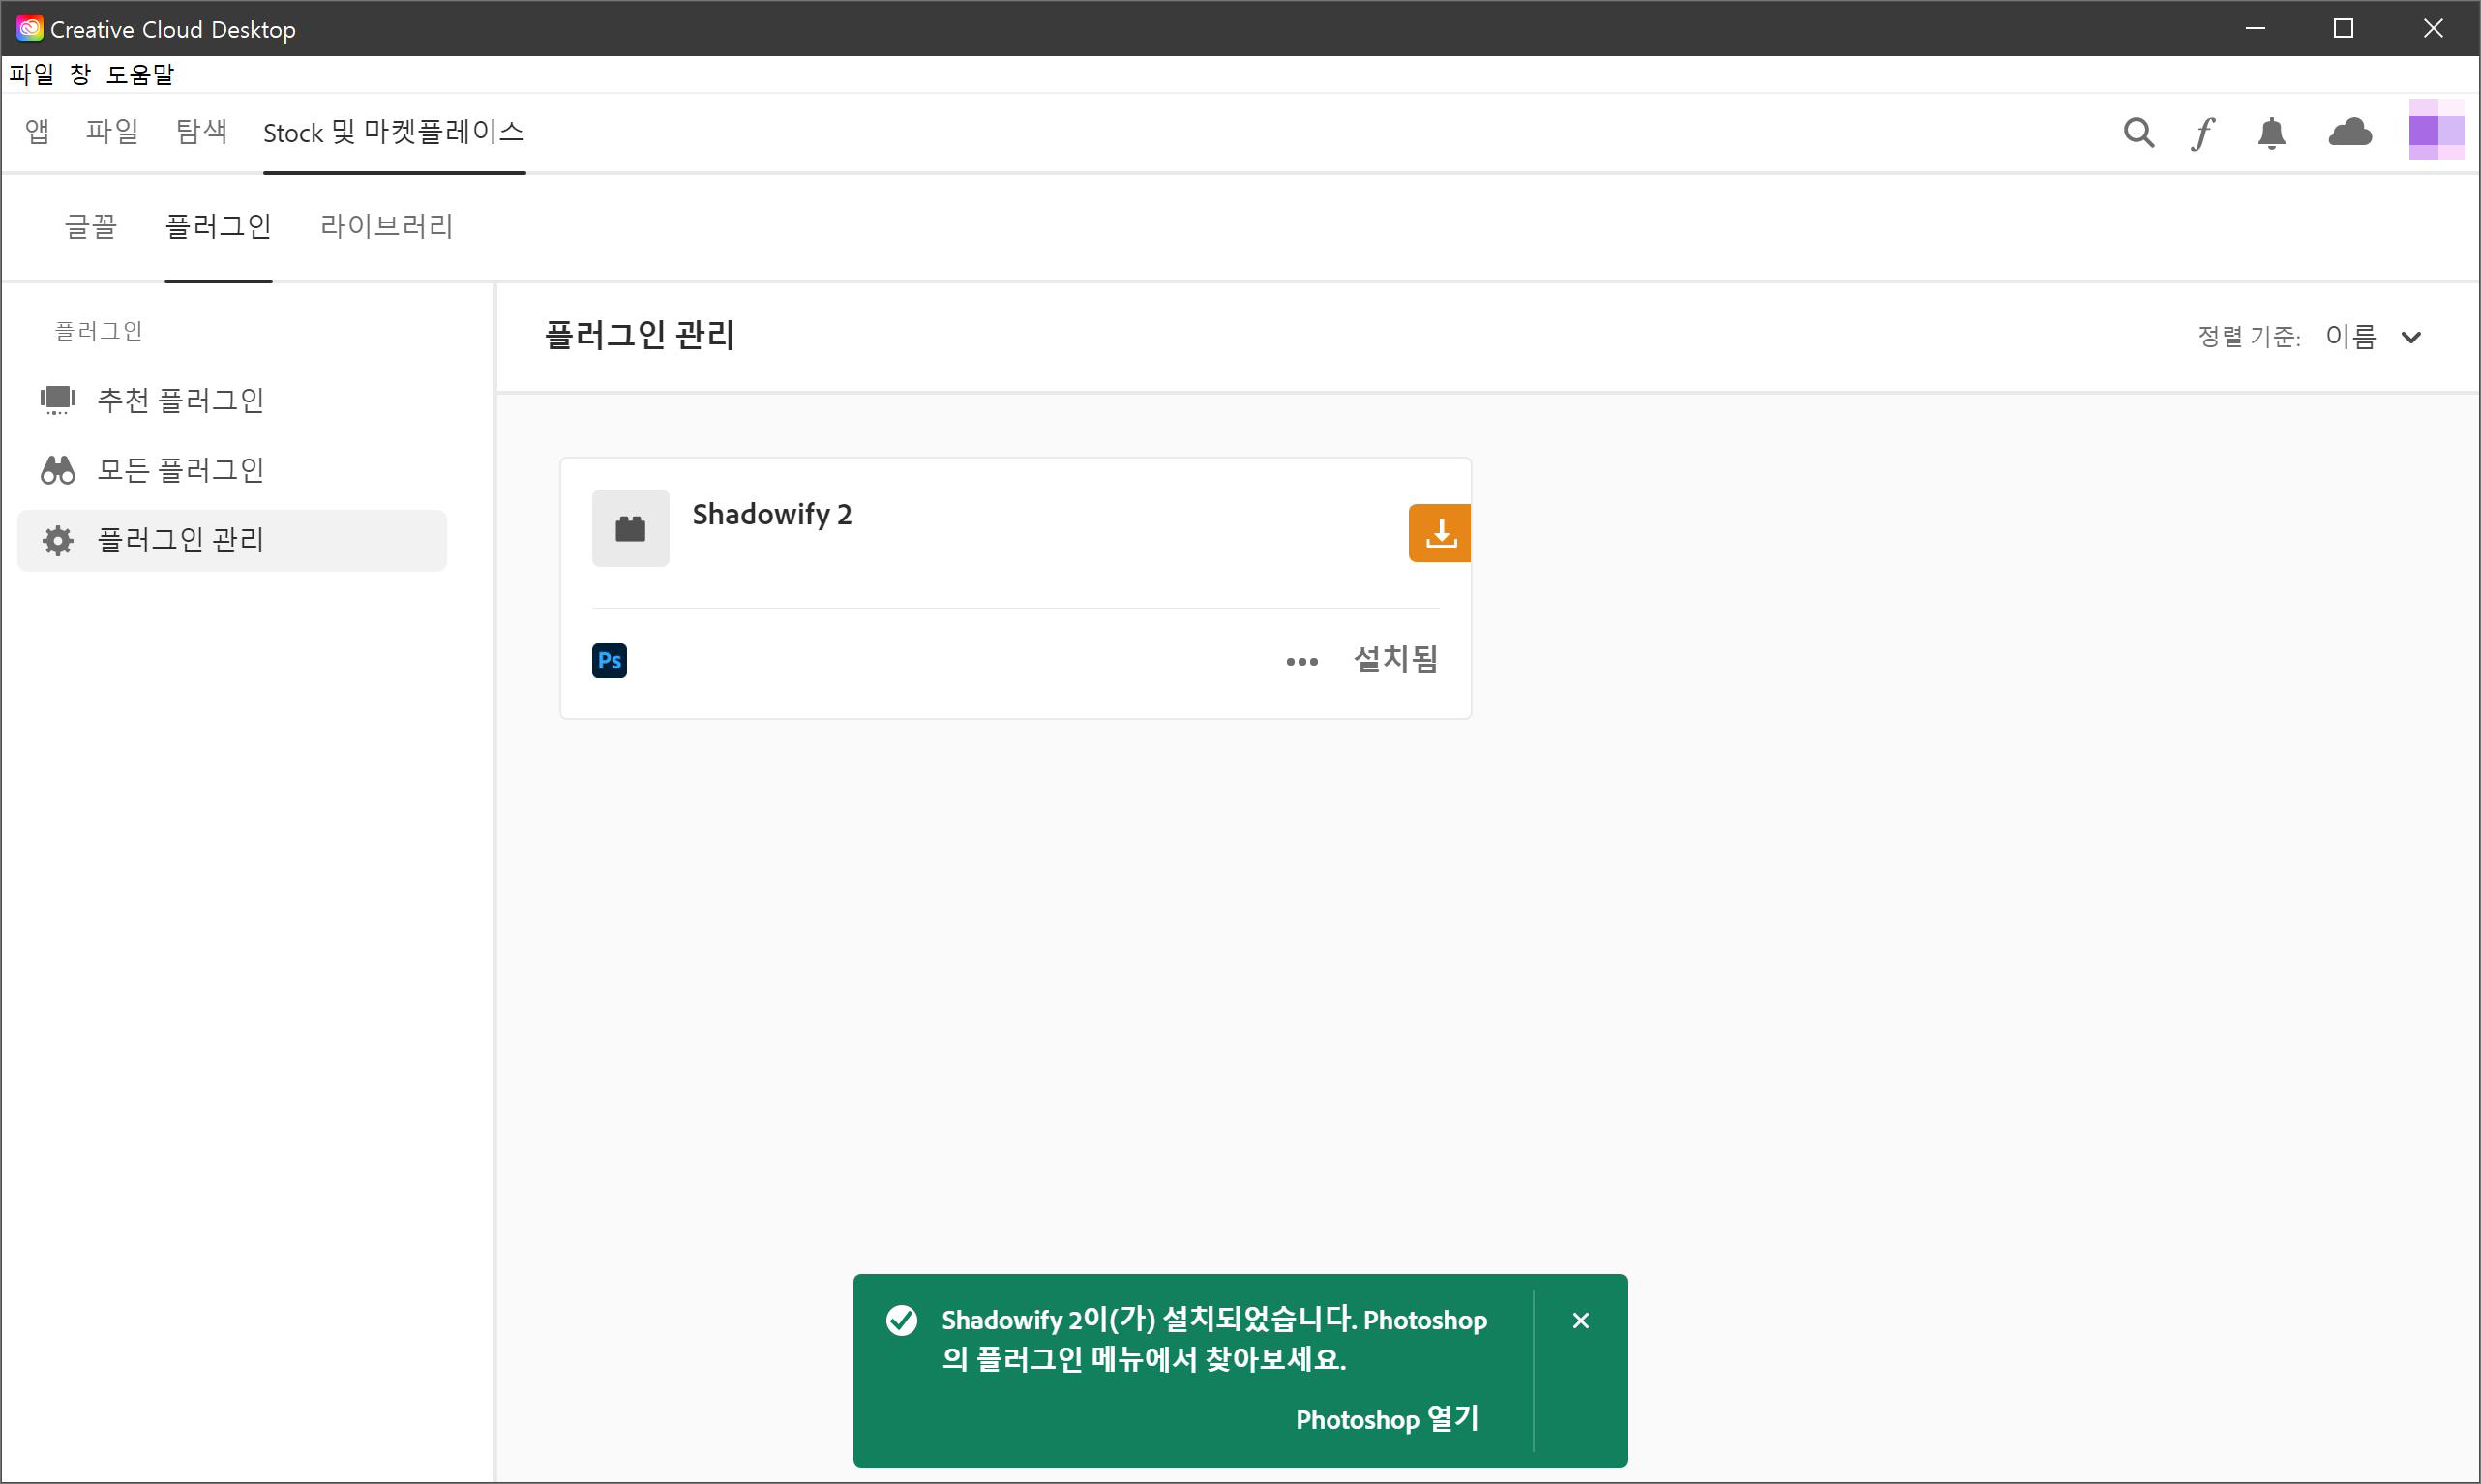Click the green checkmark in the notification
The width and height of the screenshot is (2481, 1484).
click(x=901, y=1321)
